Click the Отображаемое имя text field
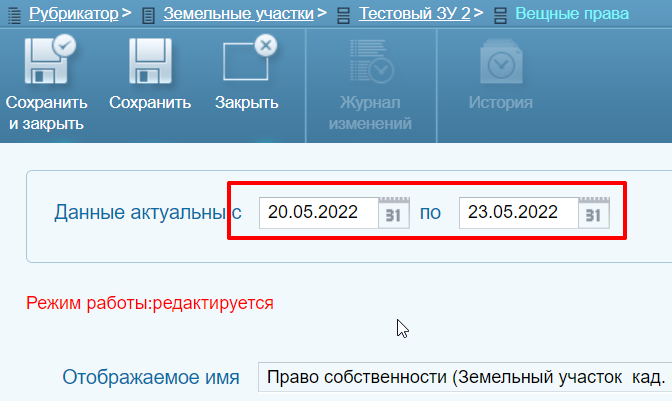The width and height of the screenshot is (672, 401). tap(465, 377)
